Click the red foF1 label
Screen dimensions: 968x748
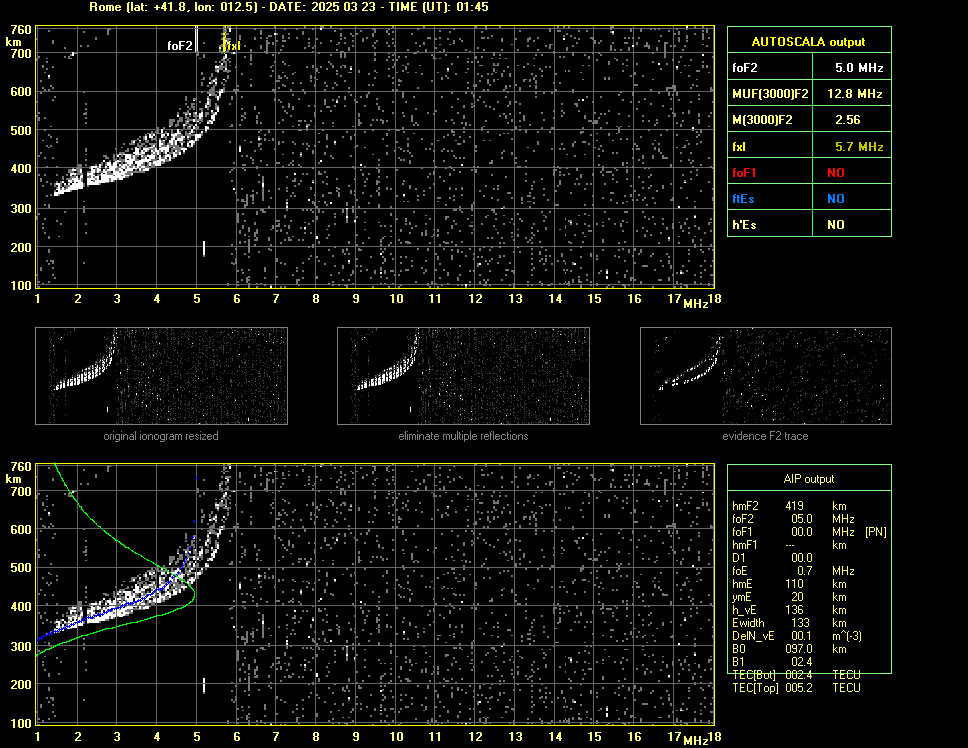coord(744,173)
